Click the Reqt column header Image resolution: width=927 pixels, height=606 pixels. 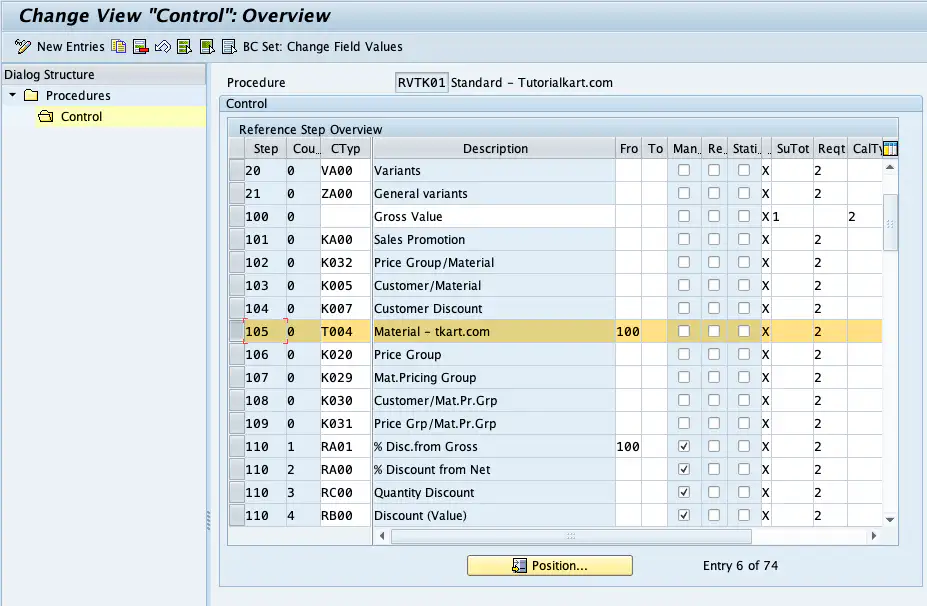pos(831,148)
